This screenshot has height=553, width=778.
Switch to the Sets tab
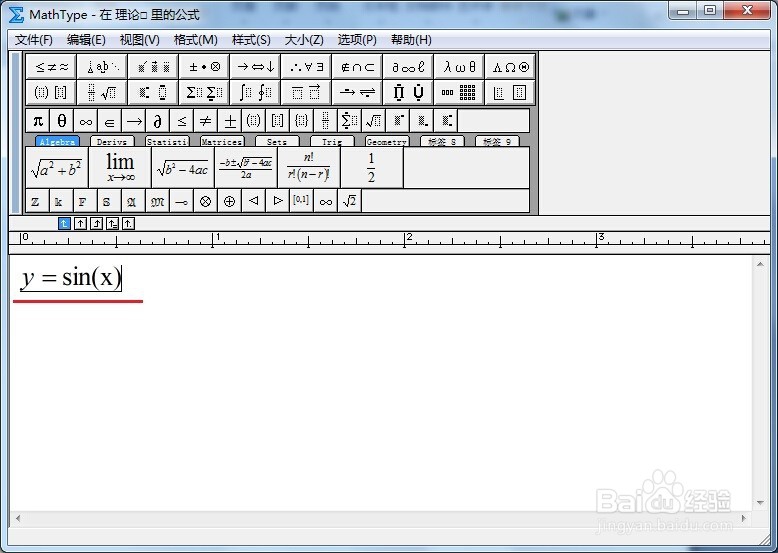(x=276, y=141)
